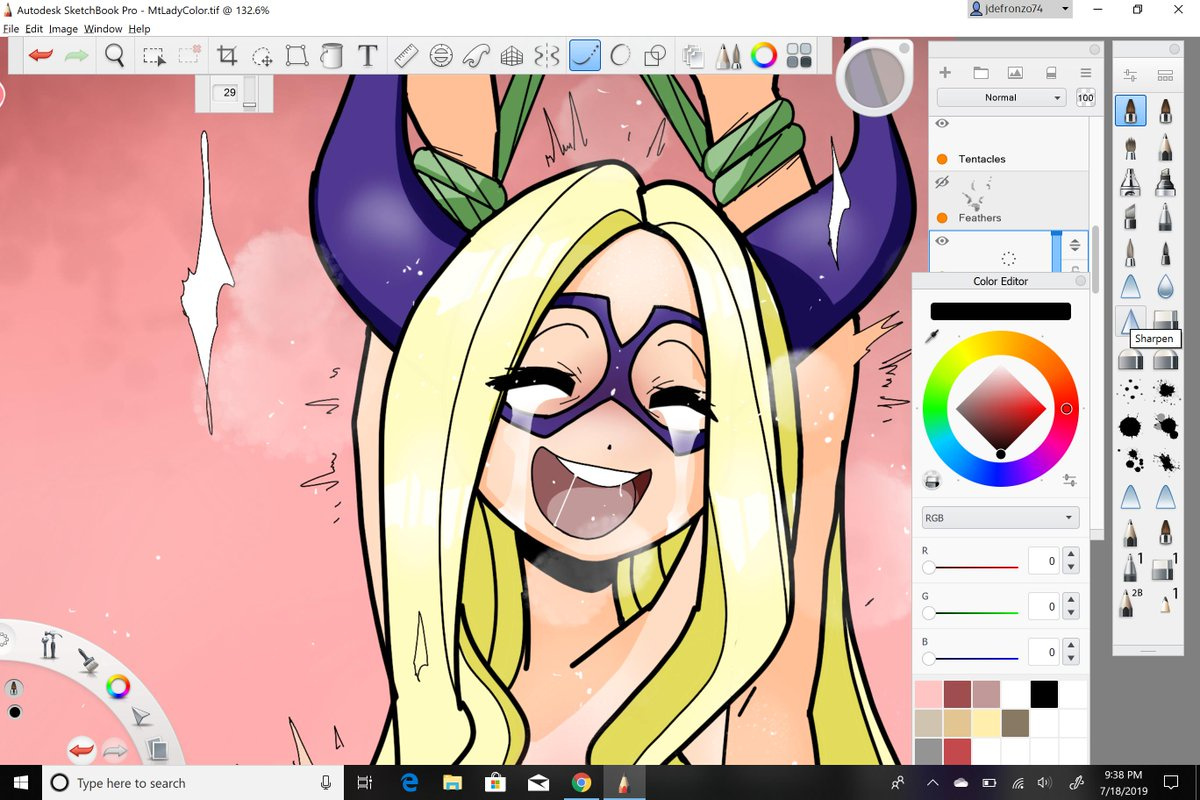This screenshot has height=800, width=1200.
Task: Expand the RGB color mode dropdown
Action: click(1000, 518)
